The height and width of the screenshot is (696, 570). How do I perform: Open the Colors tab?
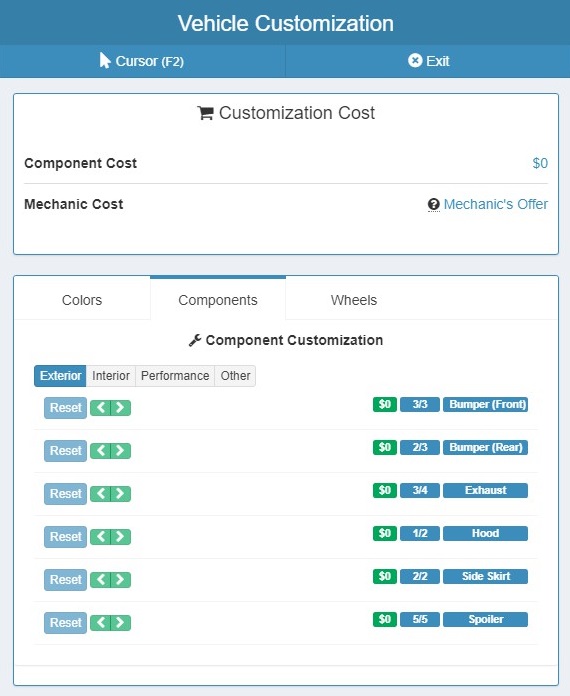82,300
